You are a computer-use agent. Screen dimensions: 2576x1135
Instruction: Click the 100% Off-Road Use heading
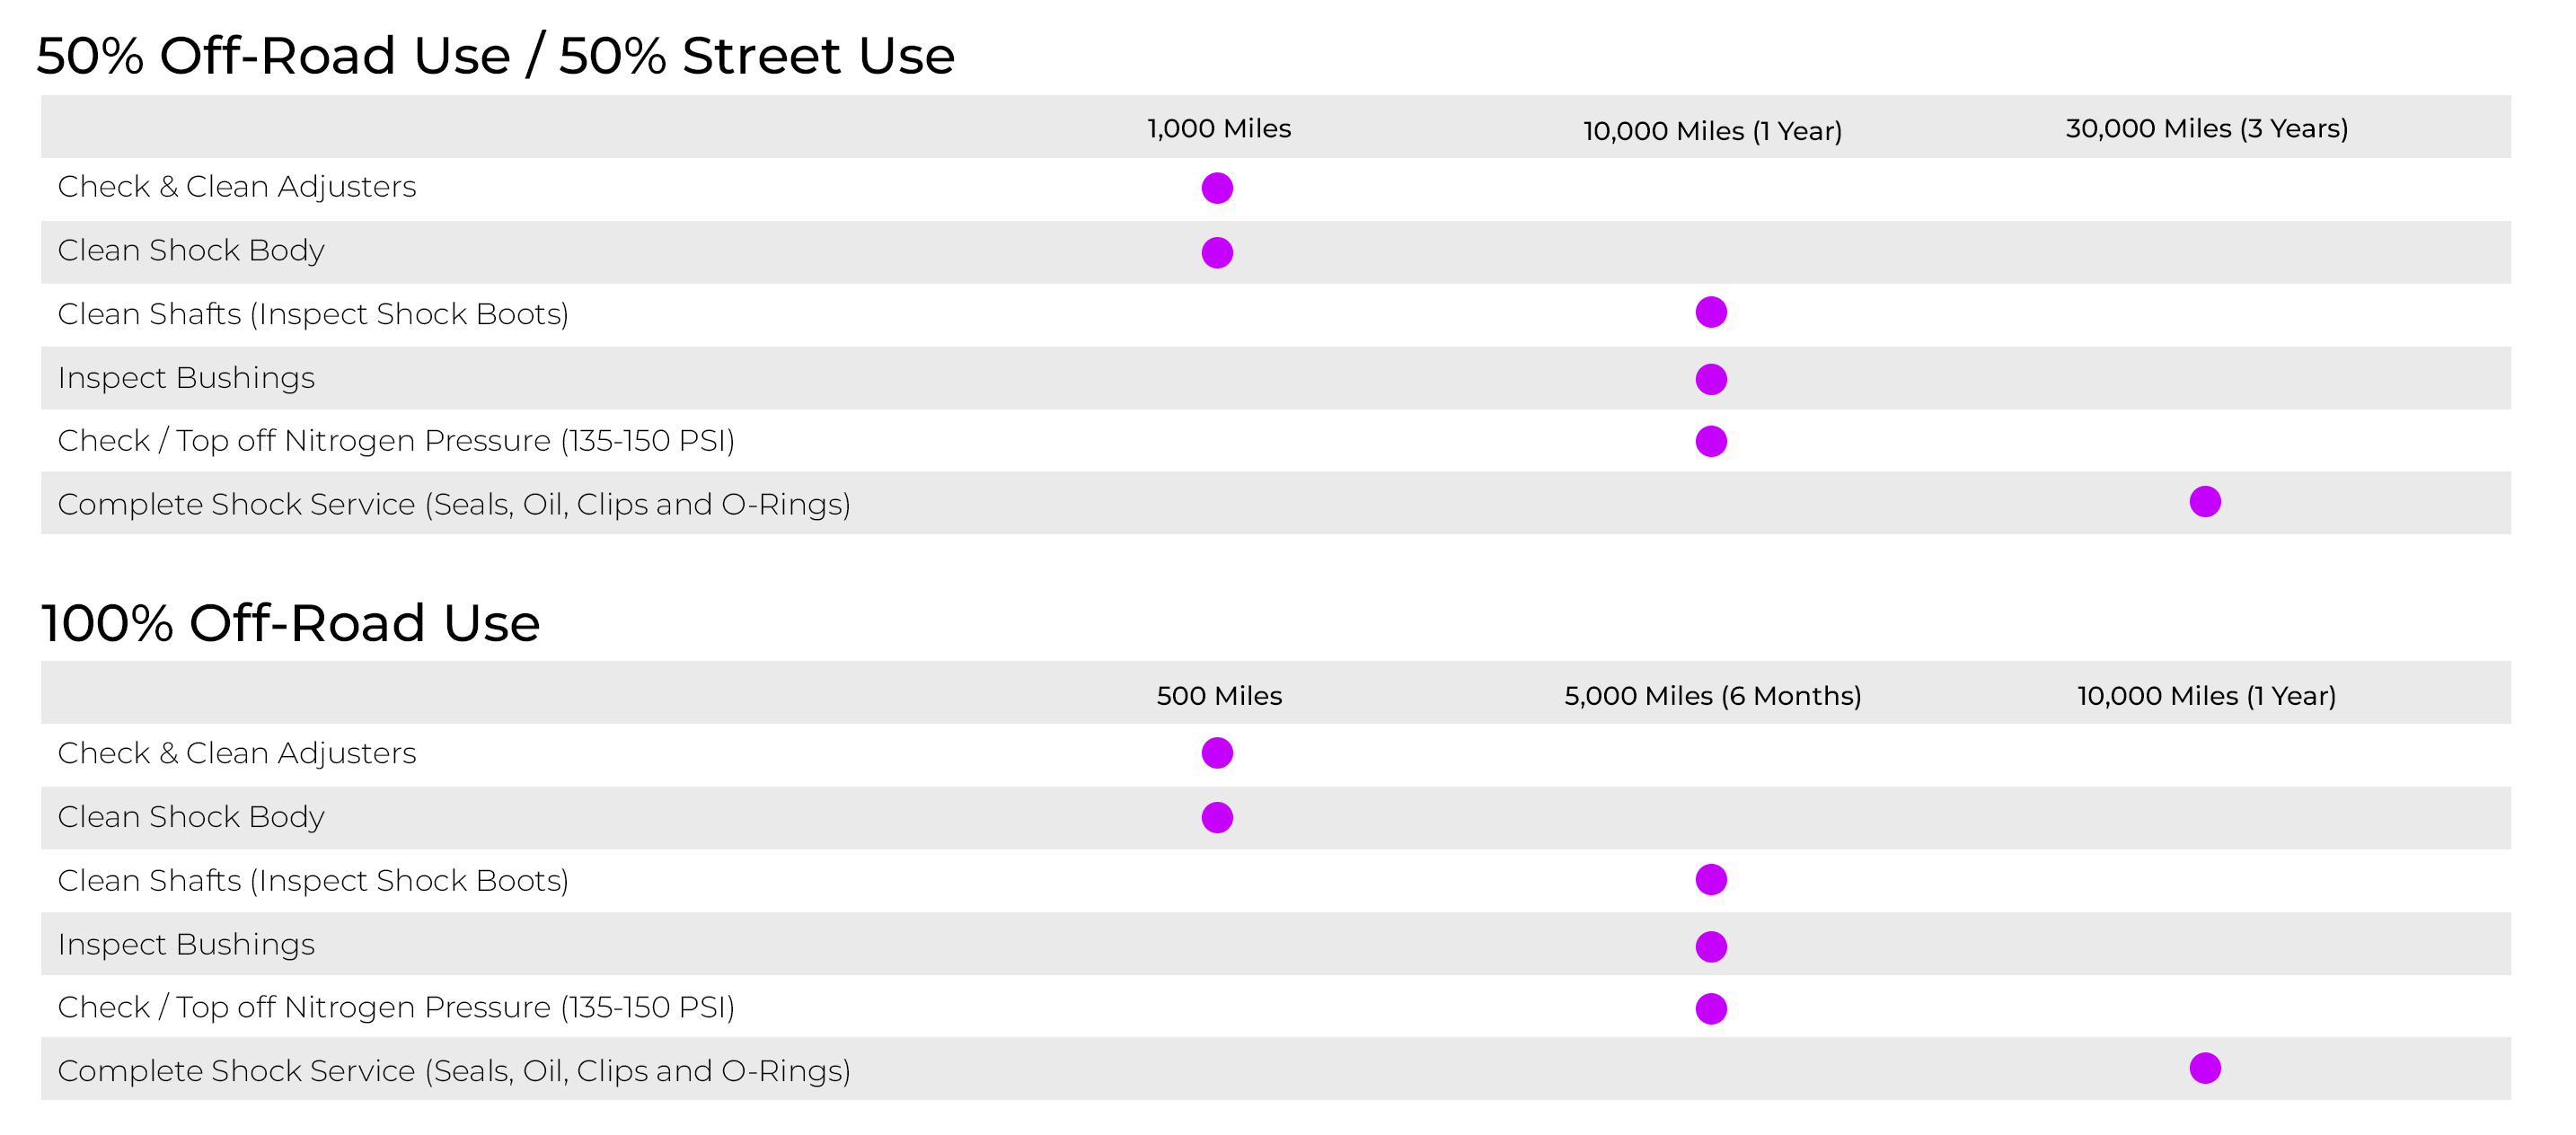(x=290, y=622)
